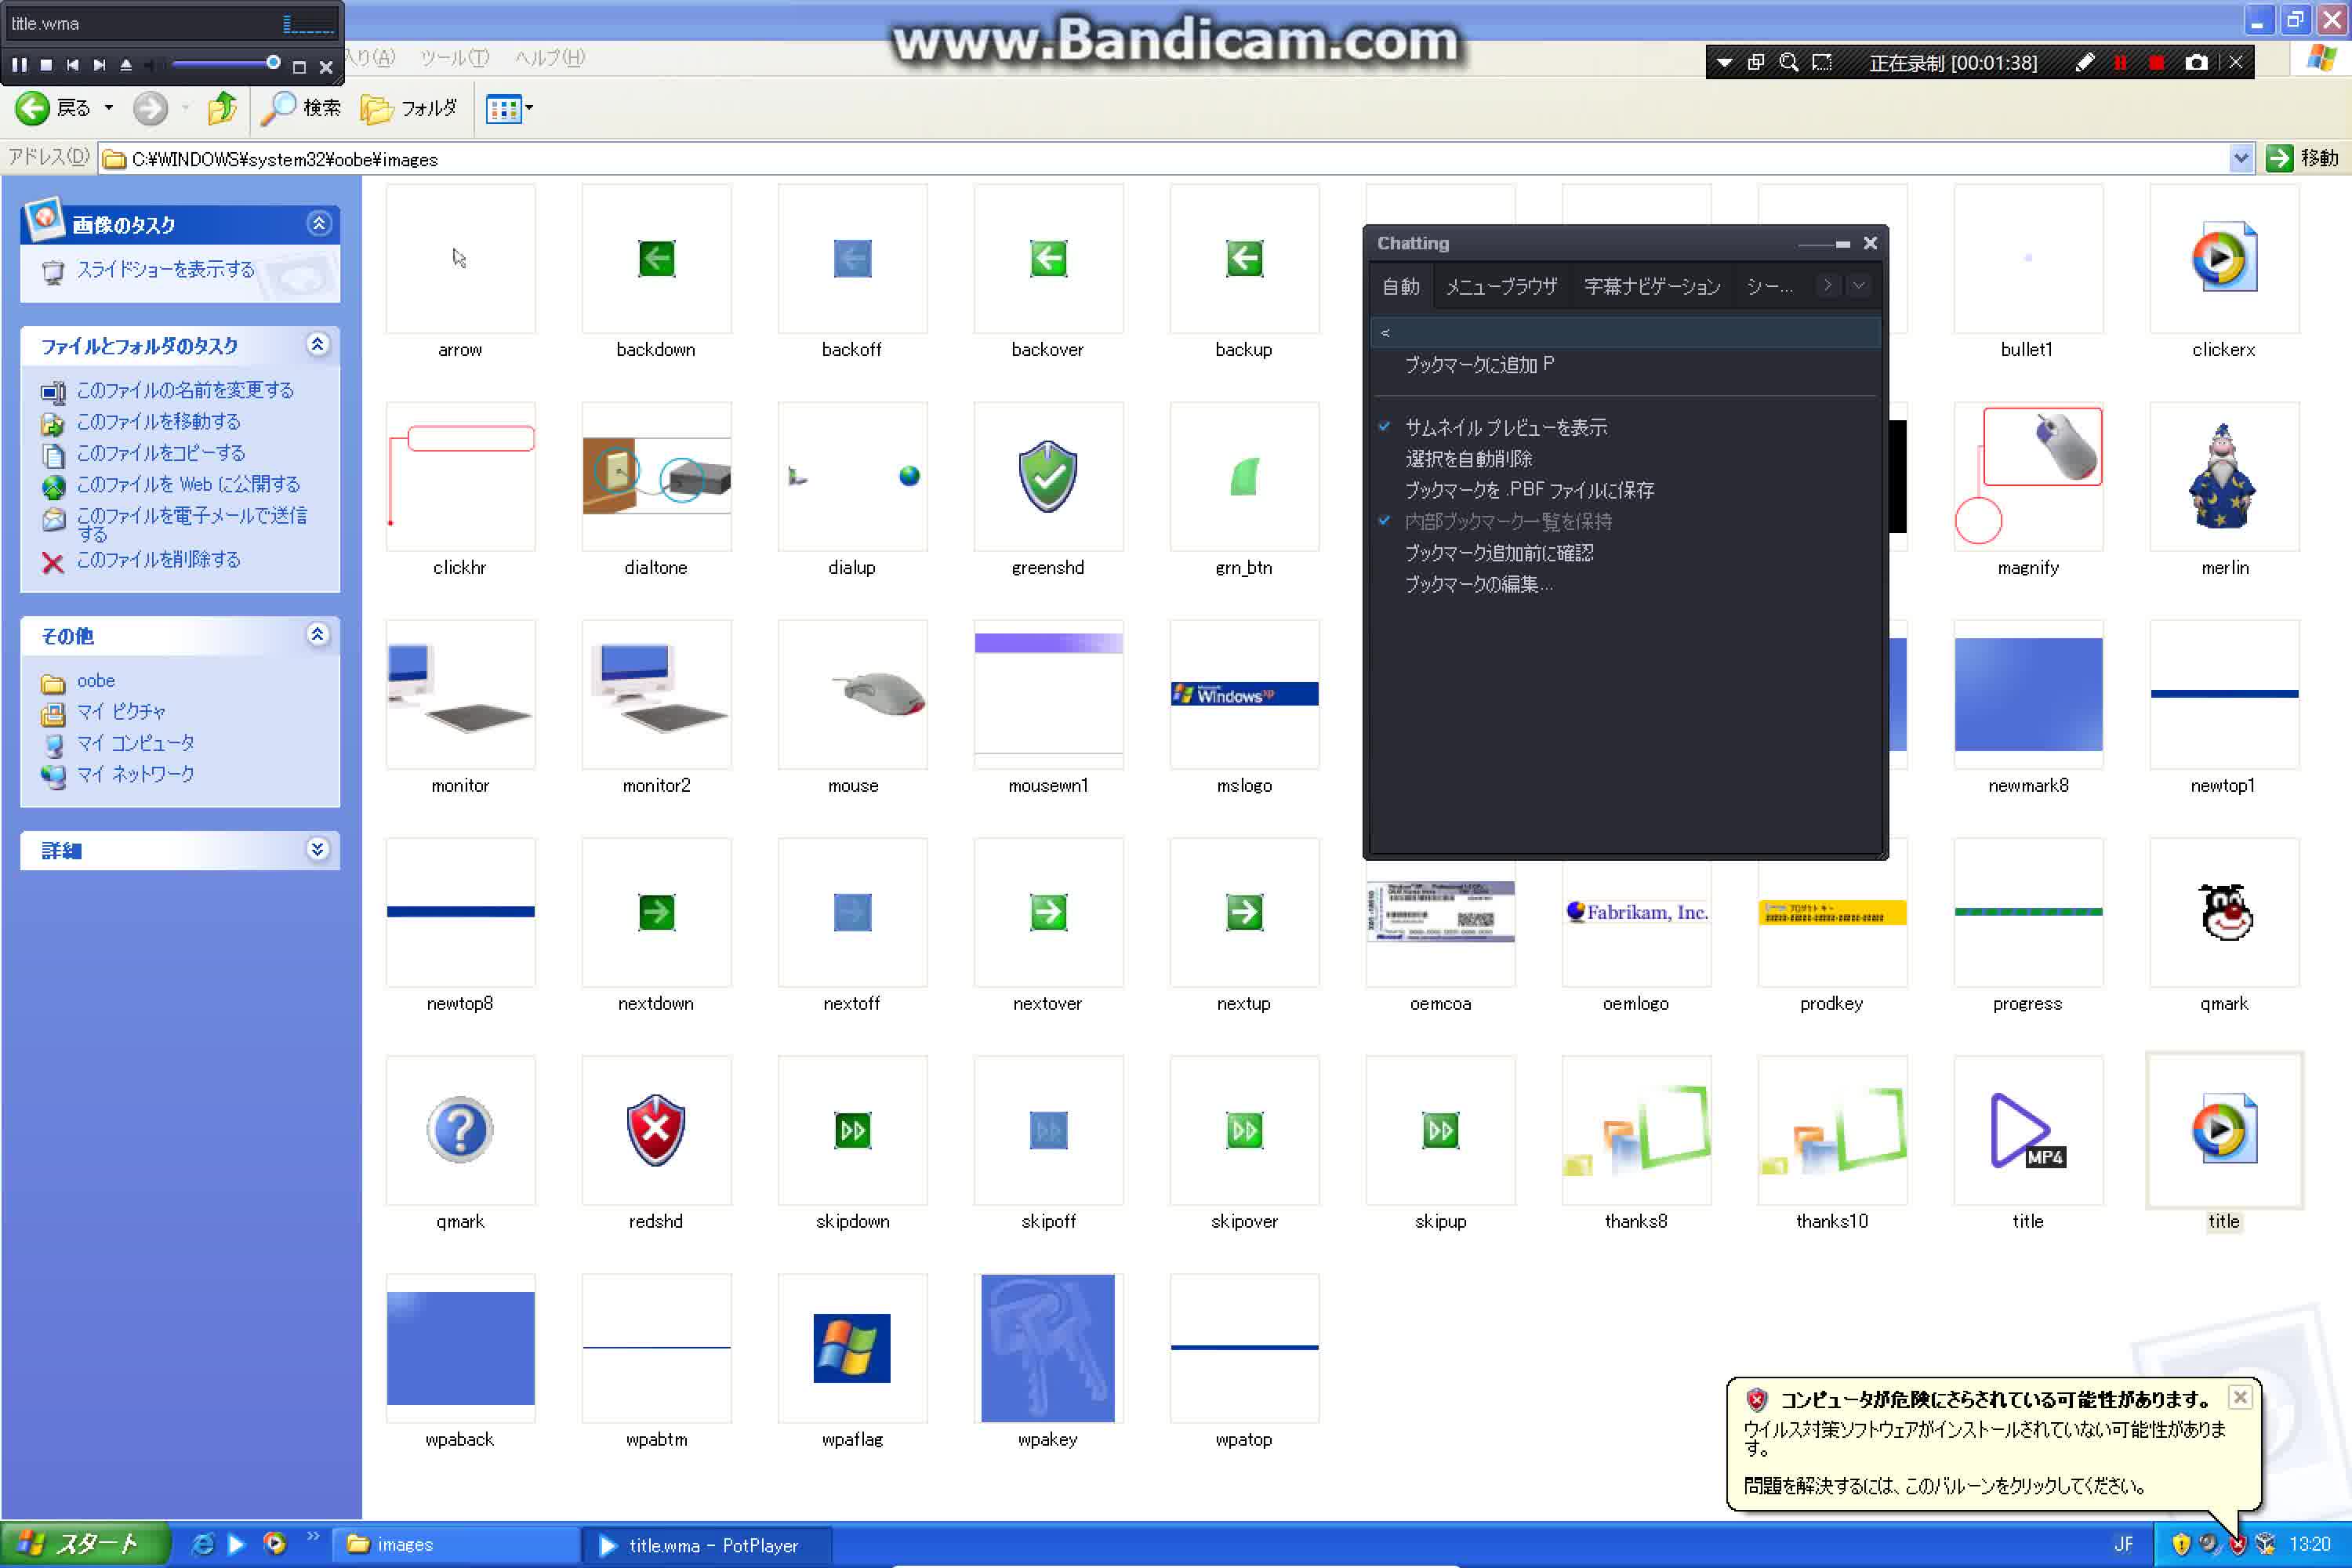Collapse the 画像のタスク panel
Image resolution: width=2352 pixels, height=1568 pixels.
(319, 223)
